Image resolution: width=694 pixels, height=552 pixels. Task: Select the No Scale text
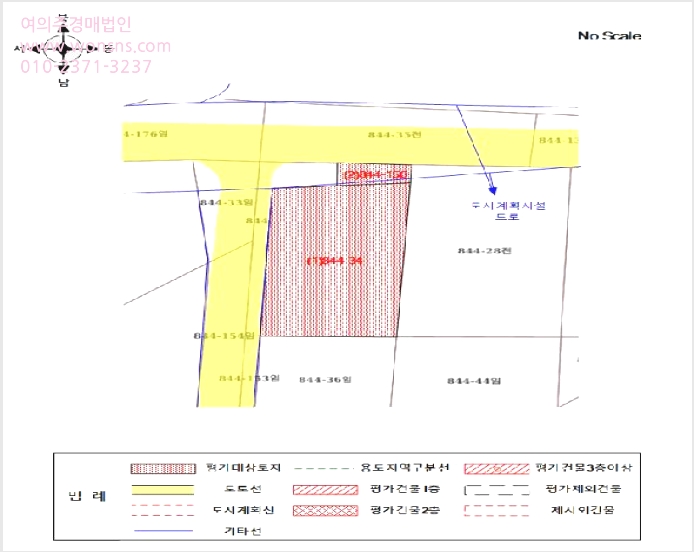tap(609, 36)
